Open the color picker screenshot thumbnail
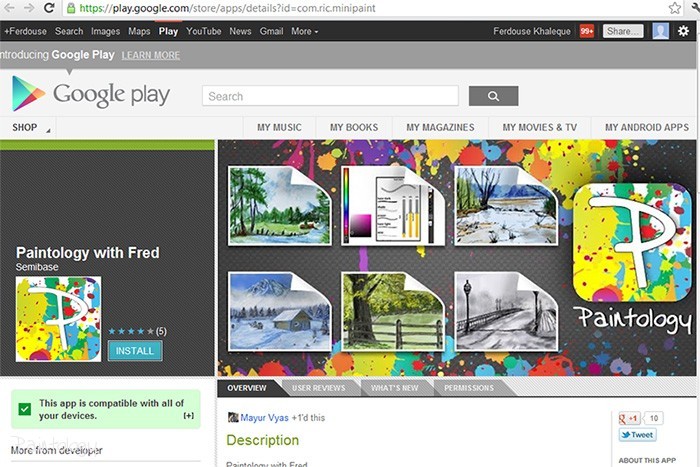Screen dimensions: 700x467 (x=393, y=205)
